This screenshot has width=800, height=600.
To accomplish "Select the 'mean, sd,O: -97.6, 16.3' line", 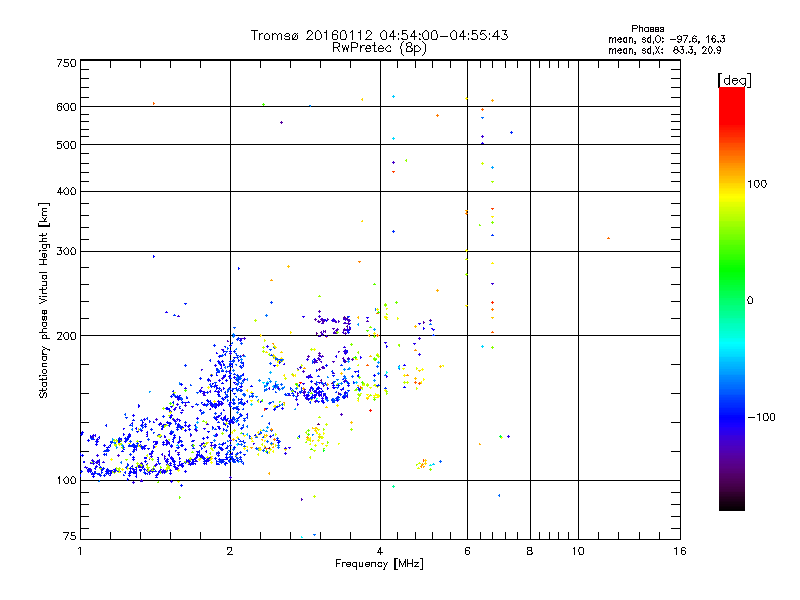I will pos(666,39).
